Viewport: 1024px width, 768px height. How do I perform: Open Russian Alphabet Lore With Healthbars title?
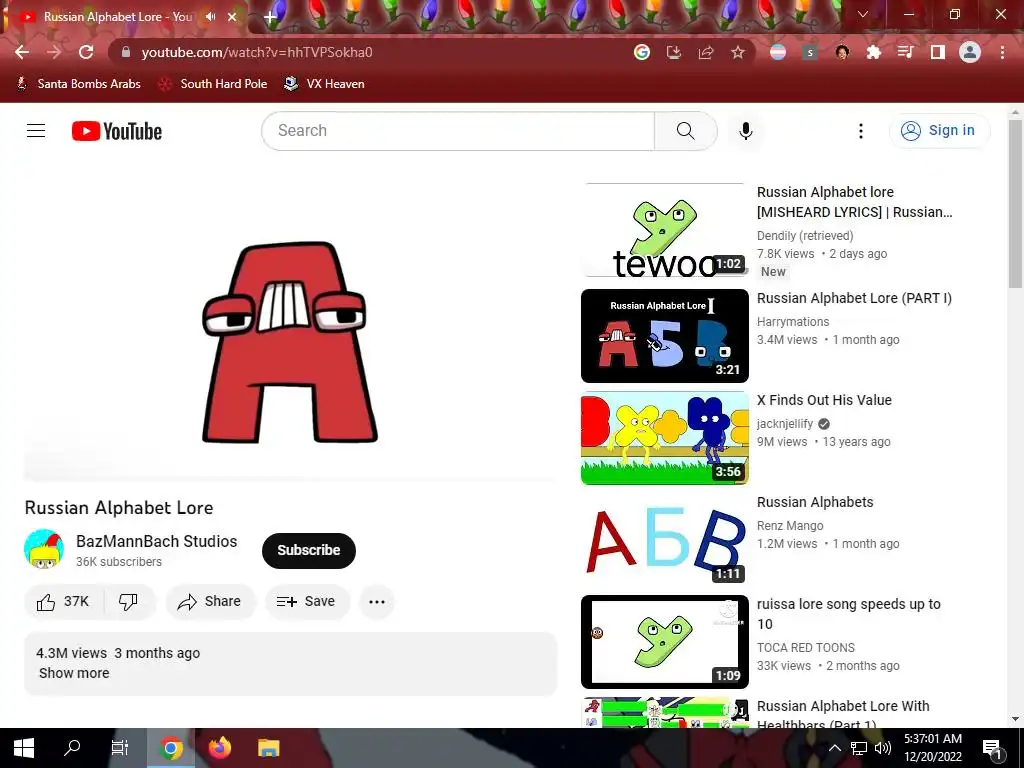[x=843, y=714]
